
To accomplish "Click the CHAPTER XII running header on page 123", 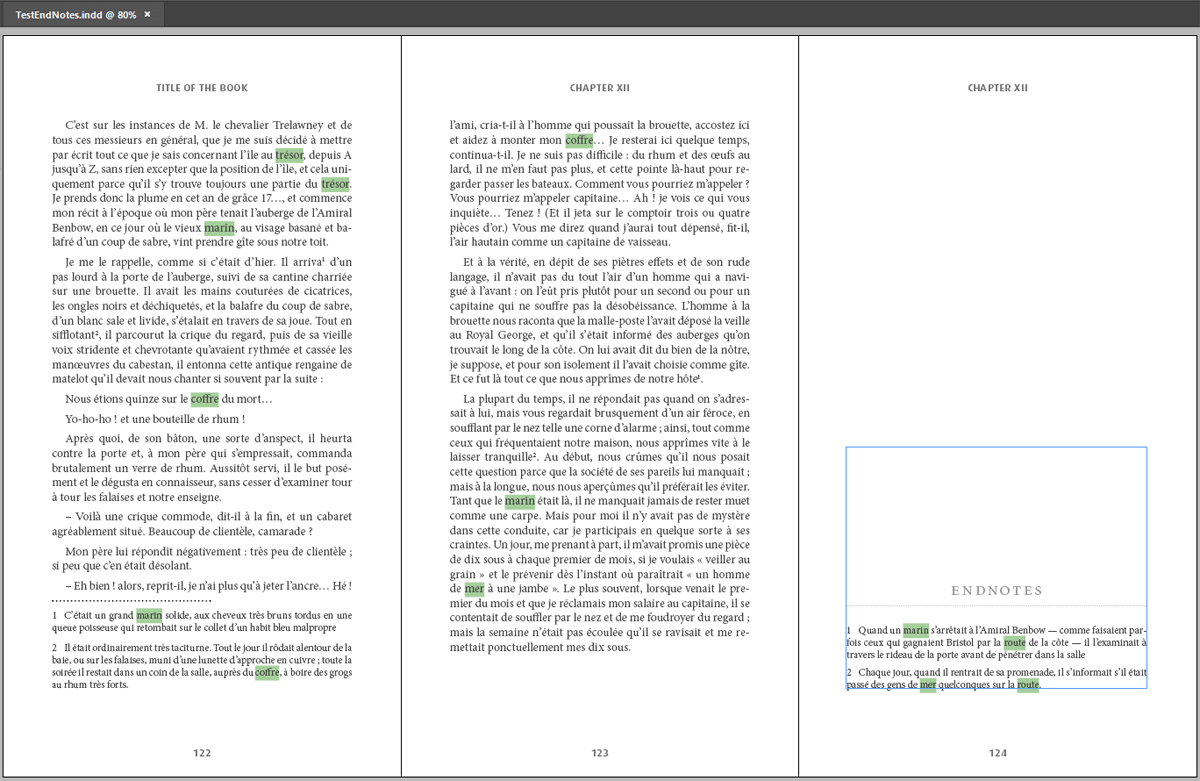I will click(599, 88).
